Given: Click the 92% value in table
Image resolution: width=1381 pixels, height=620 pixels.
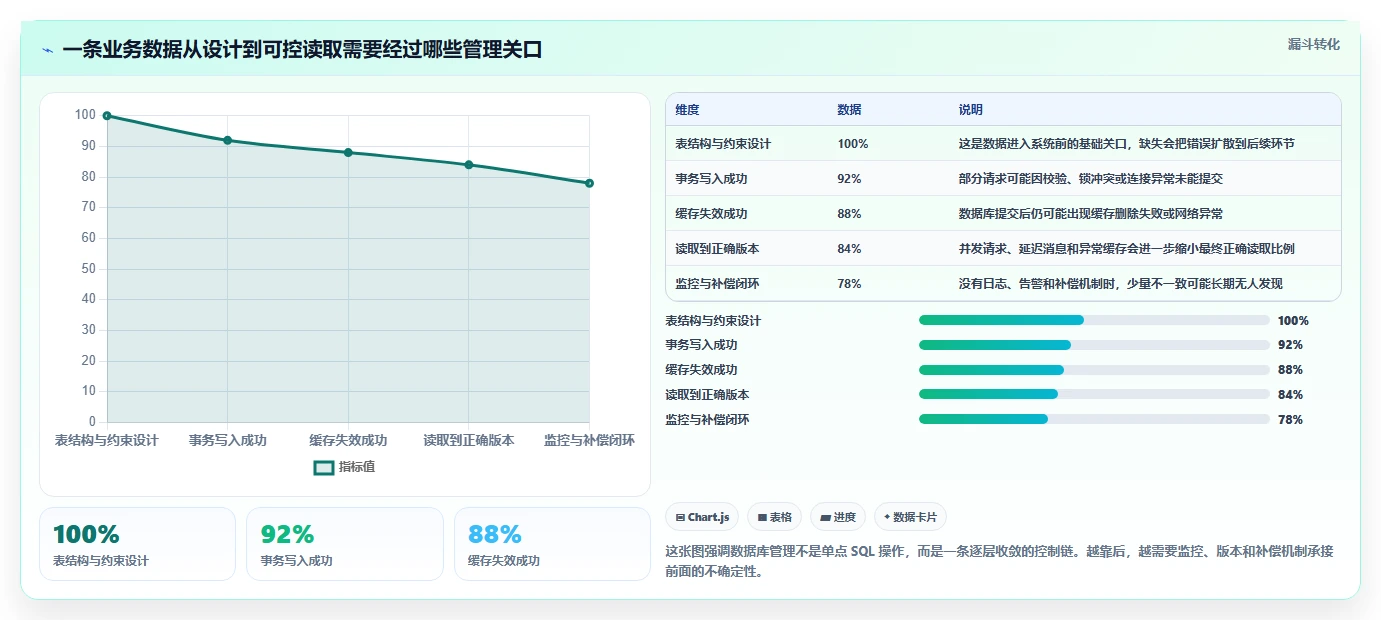Looking at the screenshot, I should click(x=849, y=179).
